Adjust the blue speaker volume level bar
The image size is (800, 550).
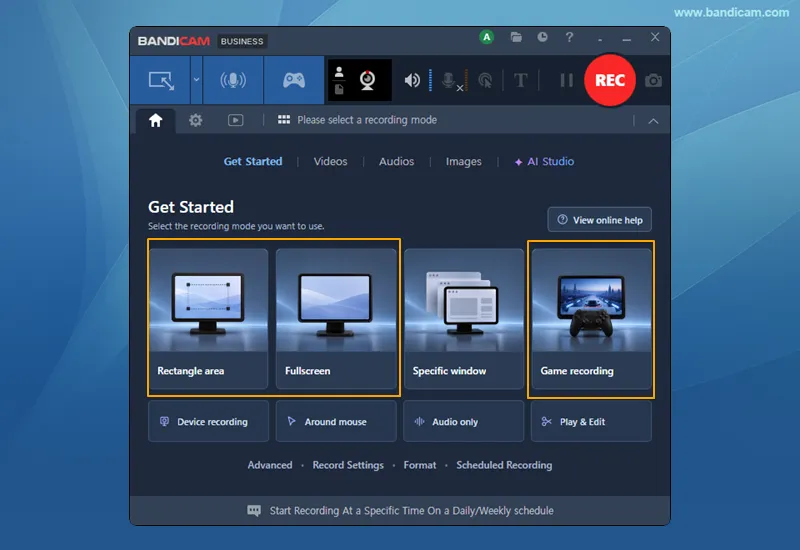point(430,80)
